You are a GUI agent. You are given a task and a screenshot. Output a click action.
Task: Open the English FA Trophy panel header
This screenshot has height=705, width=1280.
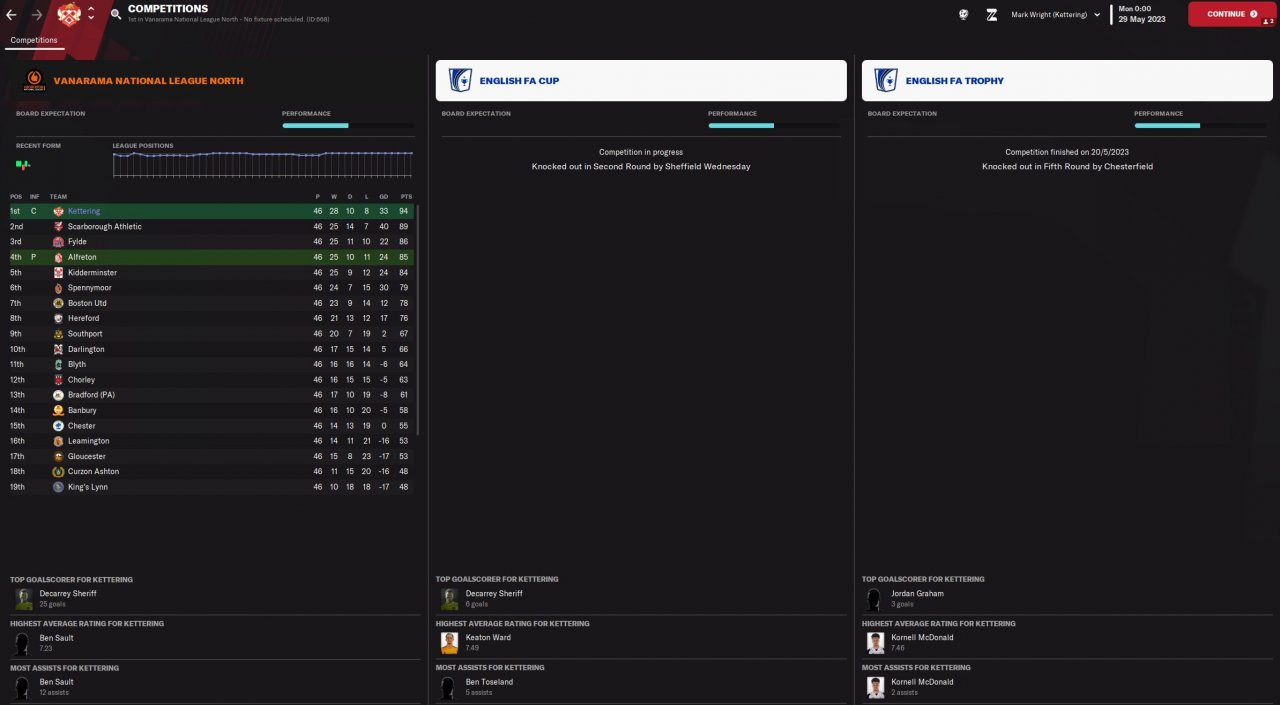click(x=1067, y=80)
